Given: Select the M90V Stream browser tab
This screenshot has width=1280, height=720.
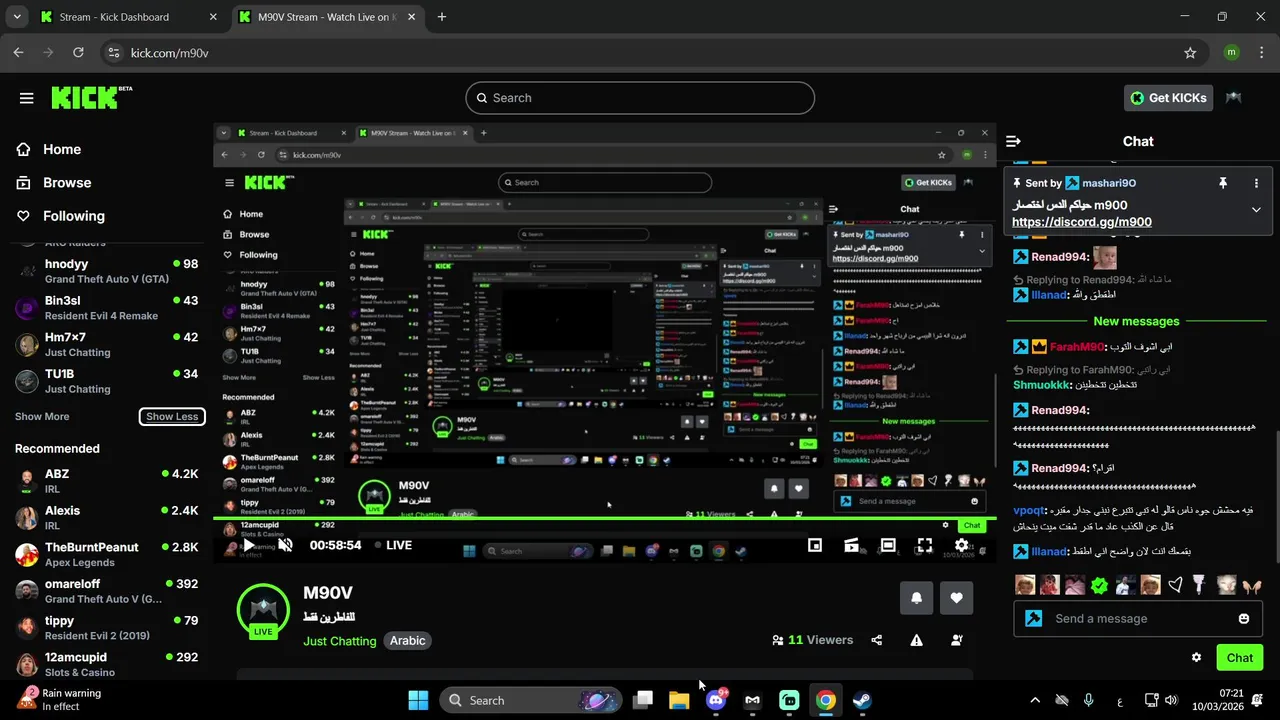Looking at the screenshot, I should (x=326, y=17).
